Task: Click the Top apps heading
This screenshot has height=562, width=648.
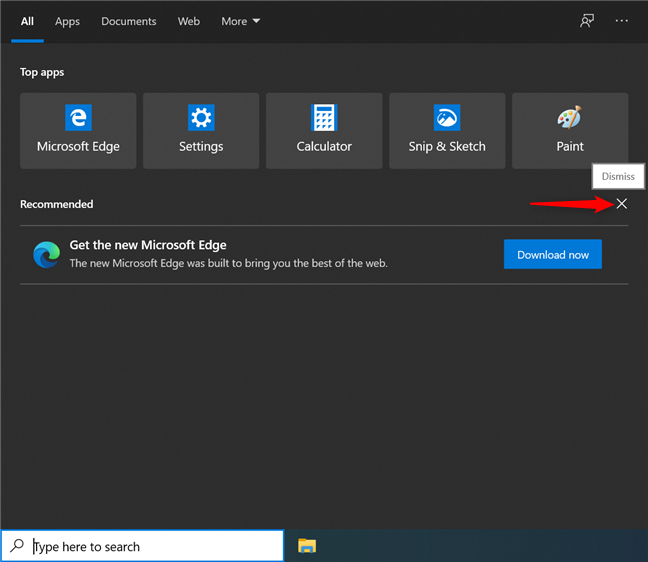Action: coord(42,72)
